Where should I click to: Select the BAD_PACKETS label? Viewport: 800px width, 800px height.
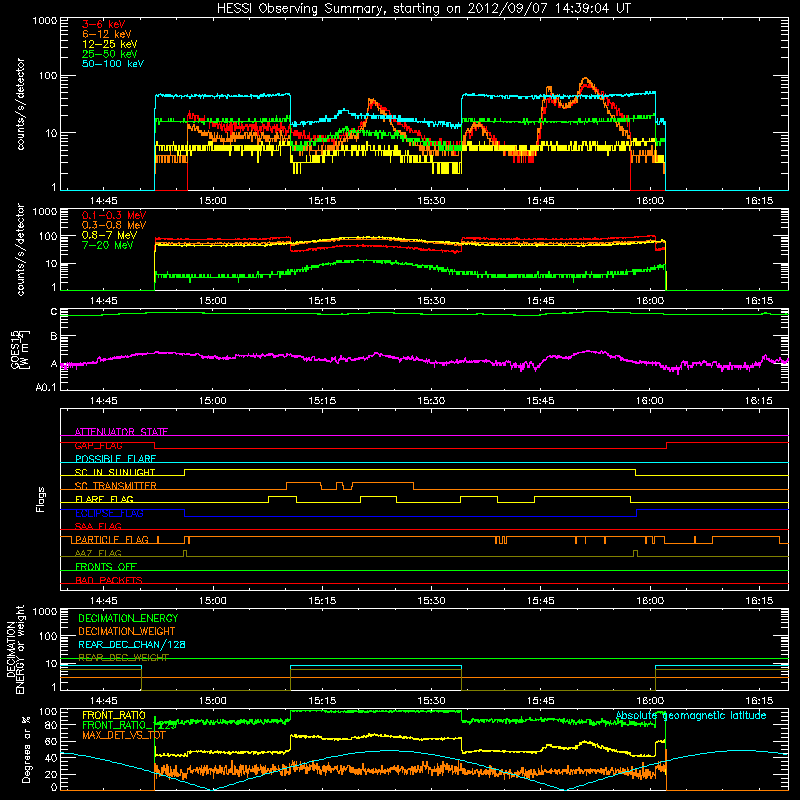pos(109,580)
